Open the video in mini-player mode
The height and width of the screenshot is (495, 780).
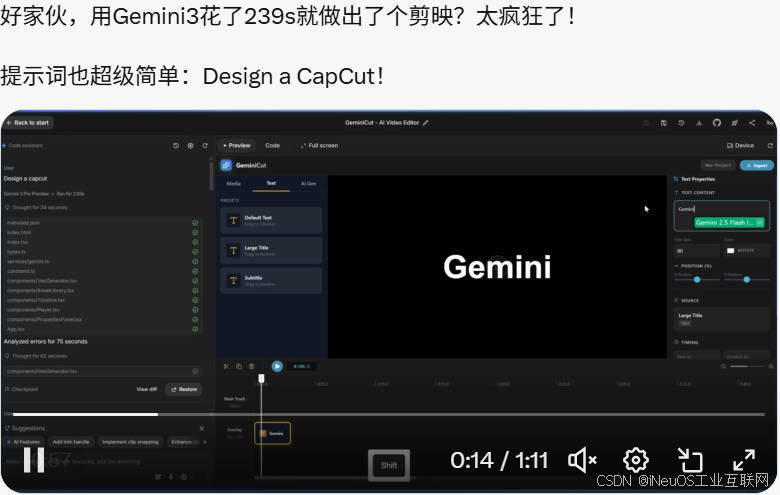[690, 460]
